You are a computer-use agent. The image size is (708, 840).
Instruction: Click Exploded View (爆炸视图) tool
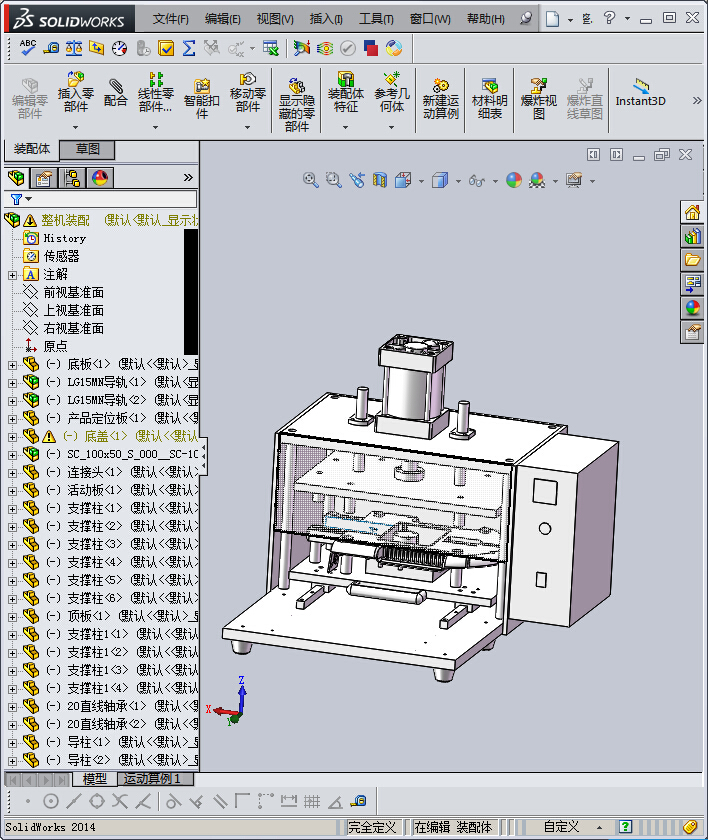(539, 99)
